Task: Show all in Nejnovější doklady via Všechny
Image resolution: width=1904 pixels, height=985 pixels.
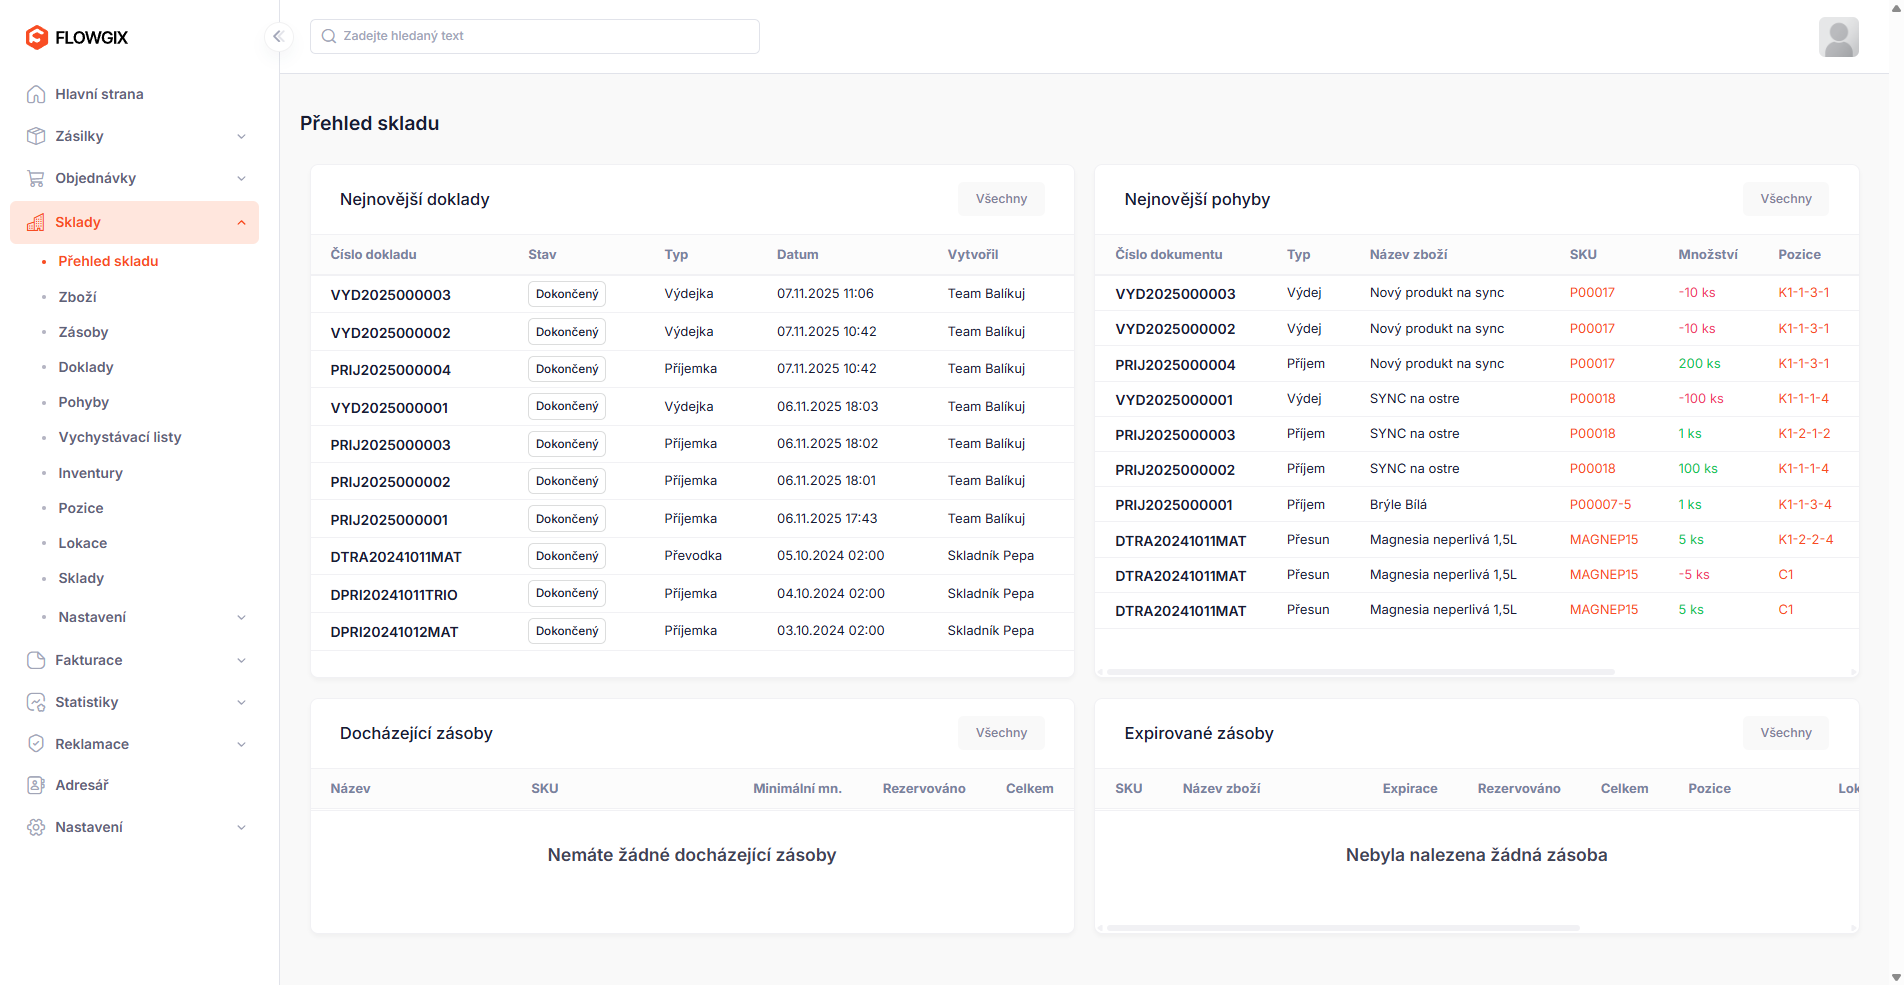Action: [1001, 199]
